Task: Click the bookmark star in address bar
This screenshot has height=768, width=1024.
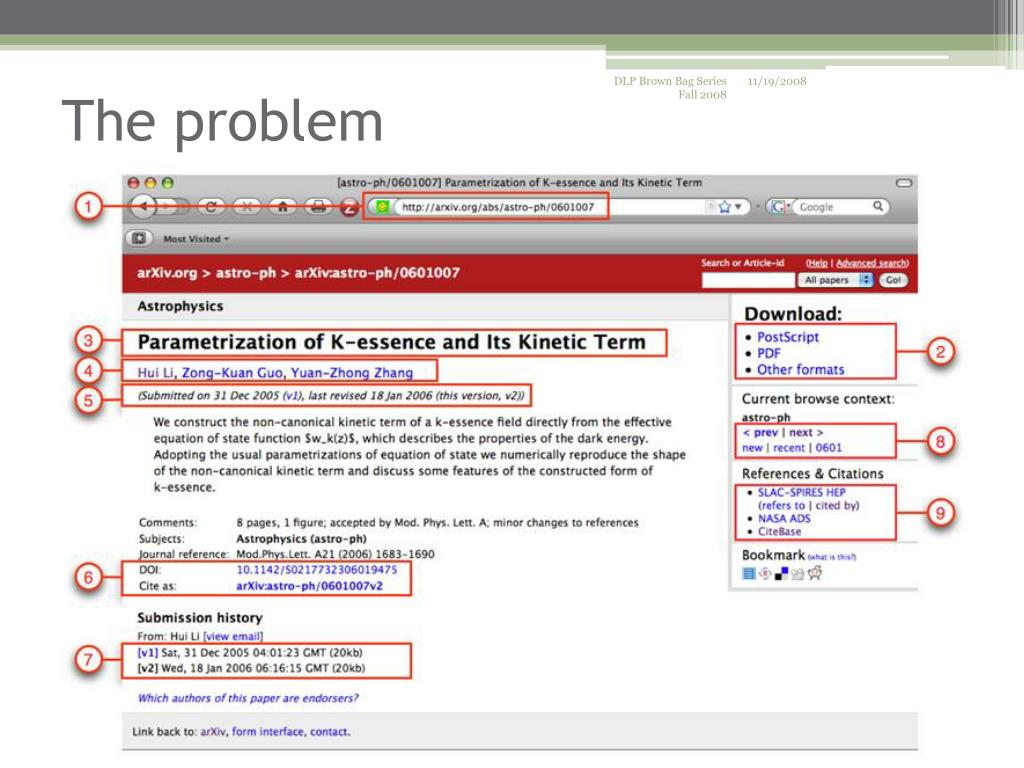Action: pos(724,207)
